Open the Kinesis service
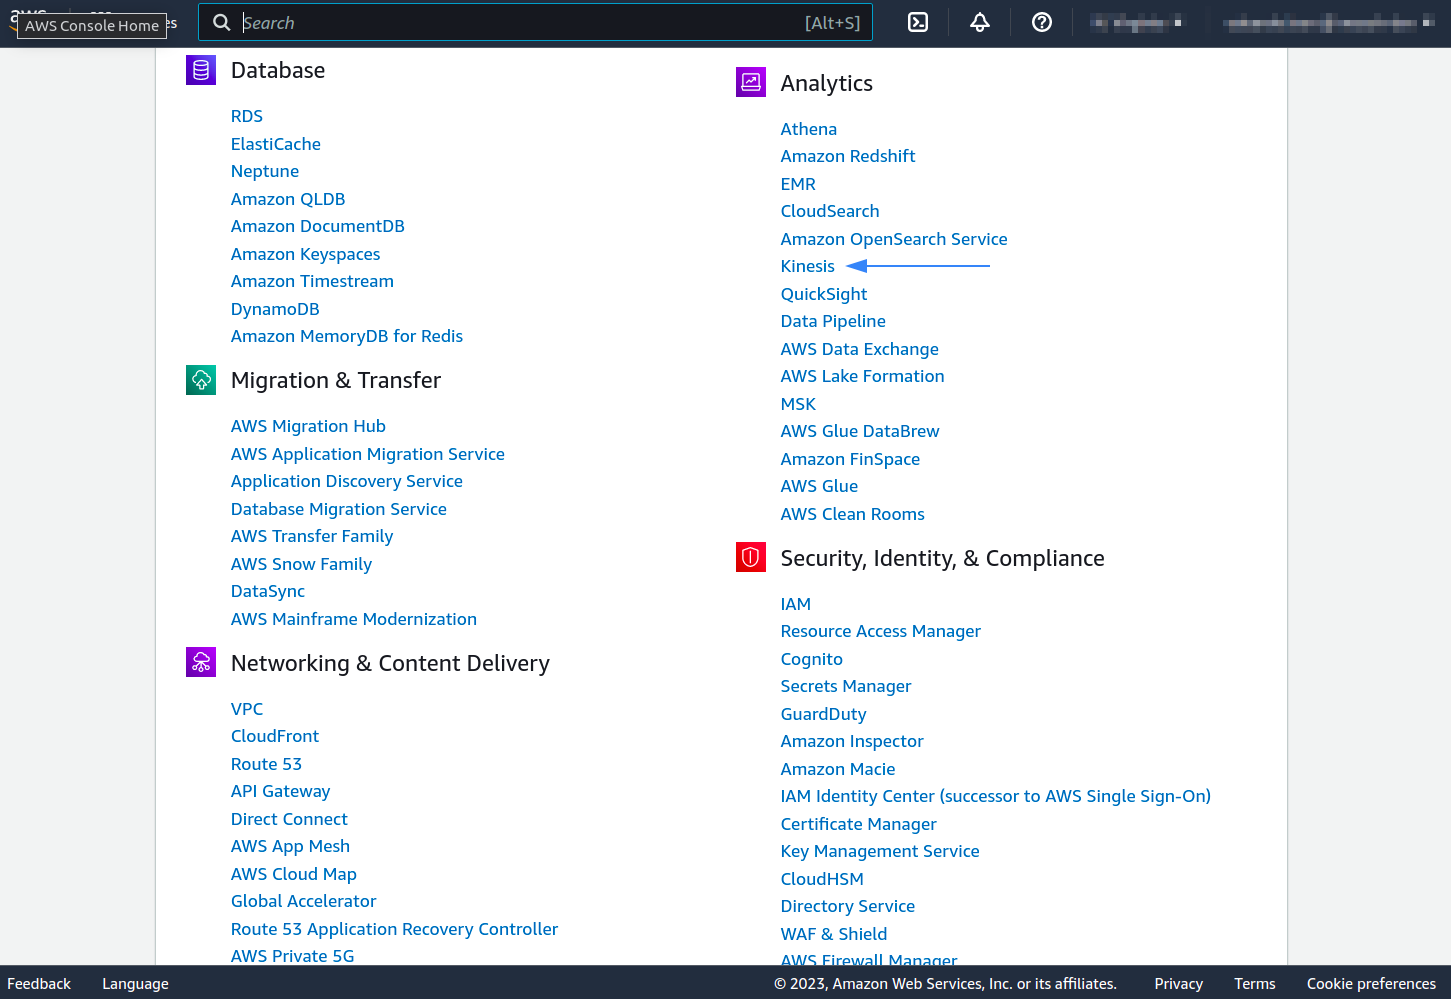Image resolution: width=1451 pixels, height=999 pixels. pyautogui.click(x=808, y=266)
